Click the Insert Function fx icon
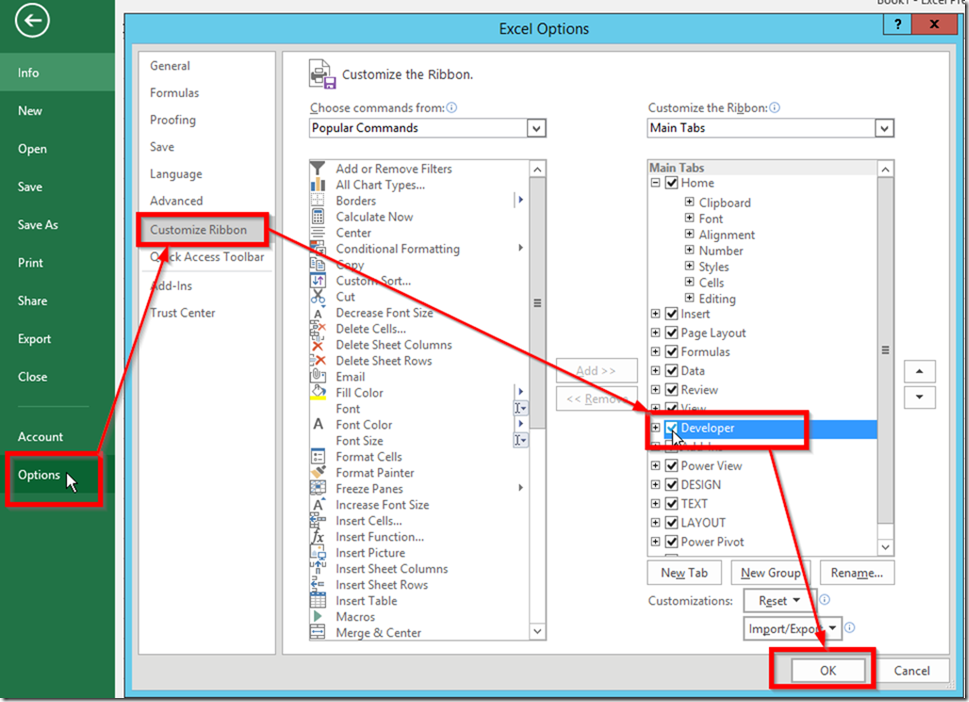Viewport: 969px width, 702px height. 318,536
